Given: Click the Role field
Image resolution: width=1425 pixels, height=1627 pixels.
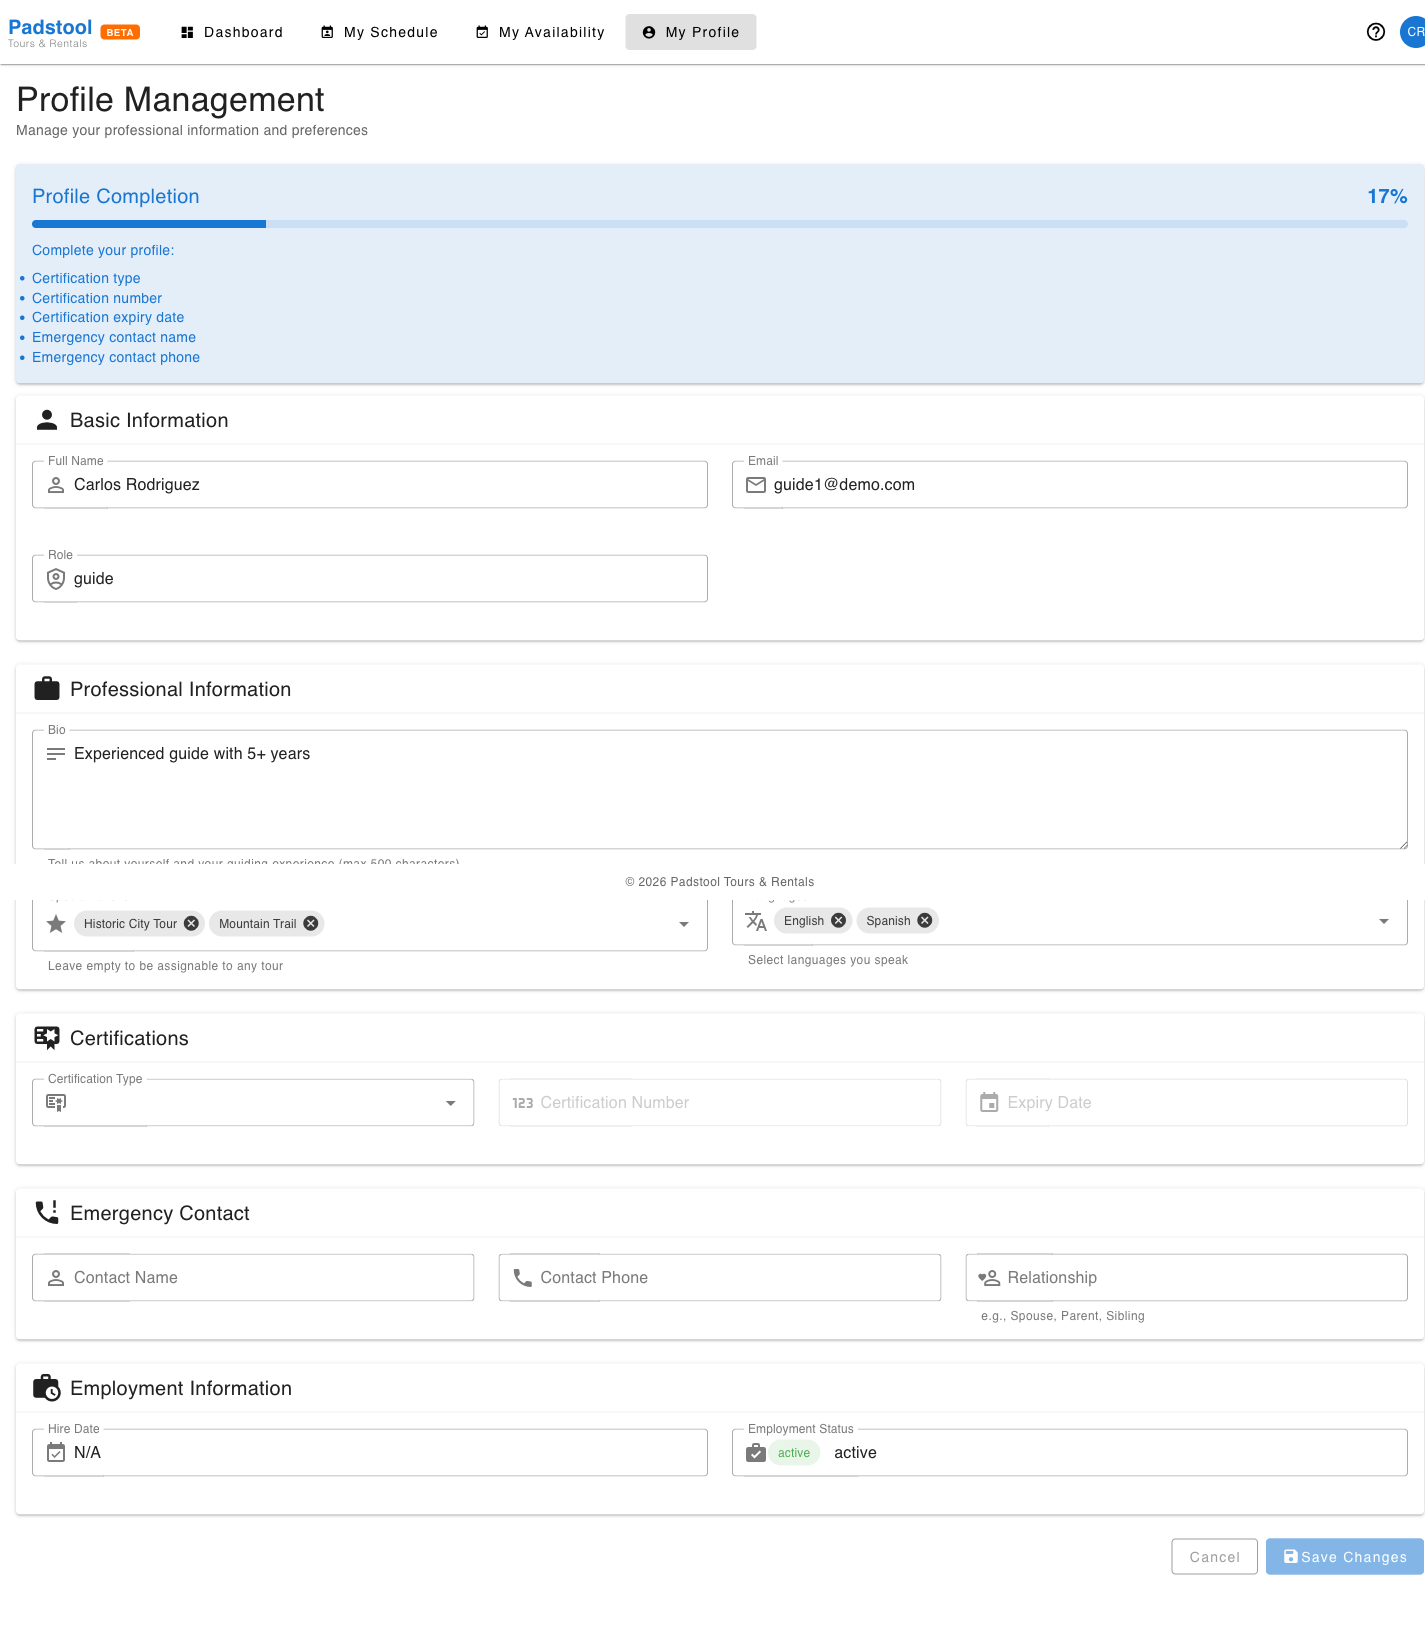Looking at the screenshot, I should tap(370, 578).
